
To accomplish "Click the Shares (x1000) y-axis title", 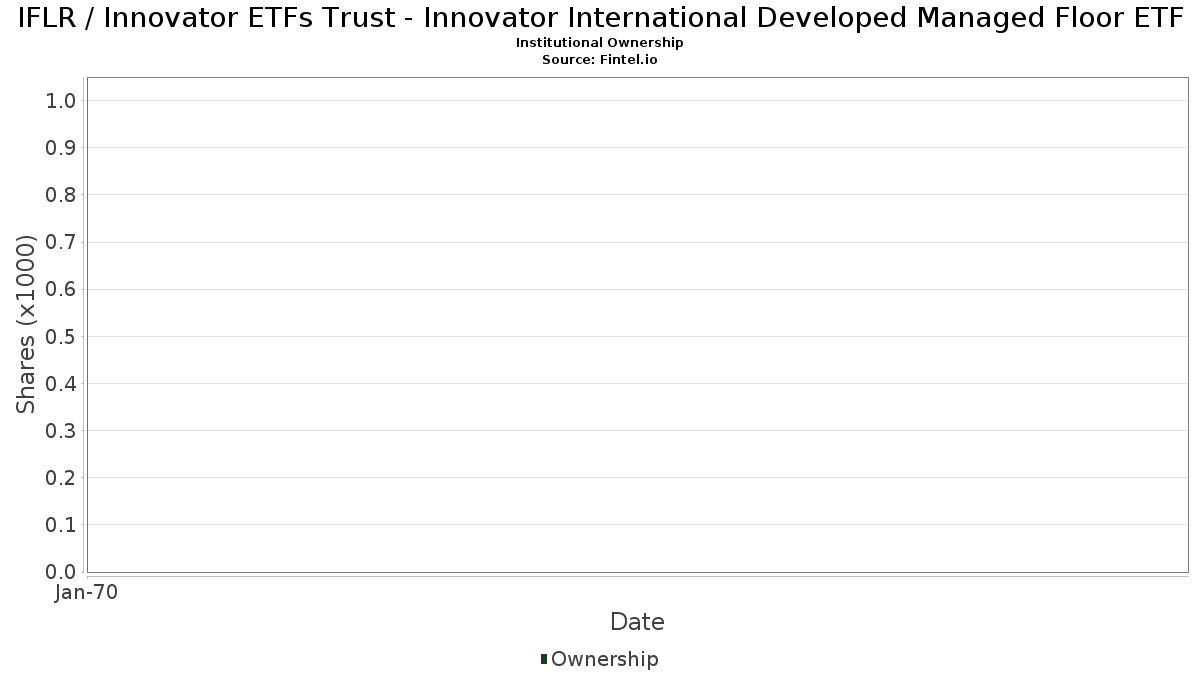I will [x=26, y=324].
